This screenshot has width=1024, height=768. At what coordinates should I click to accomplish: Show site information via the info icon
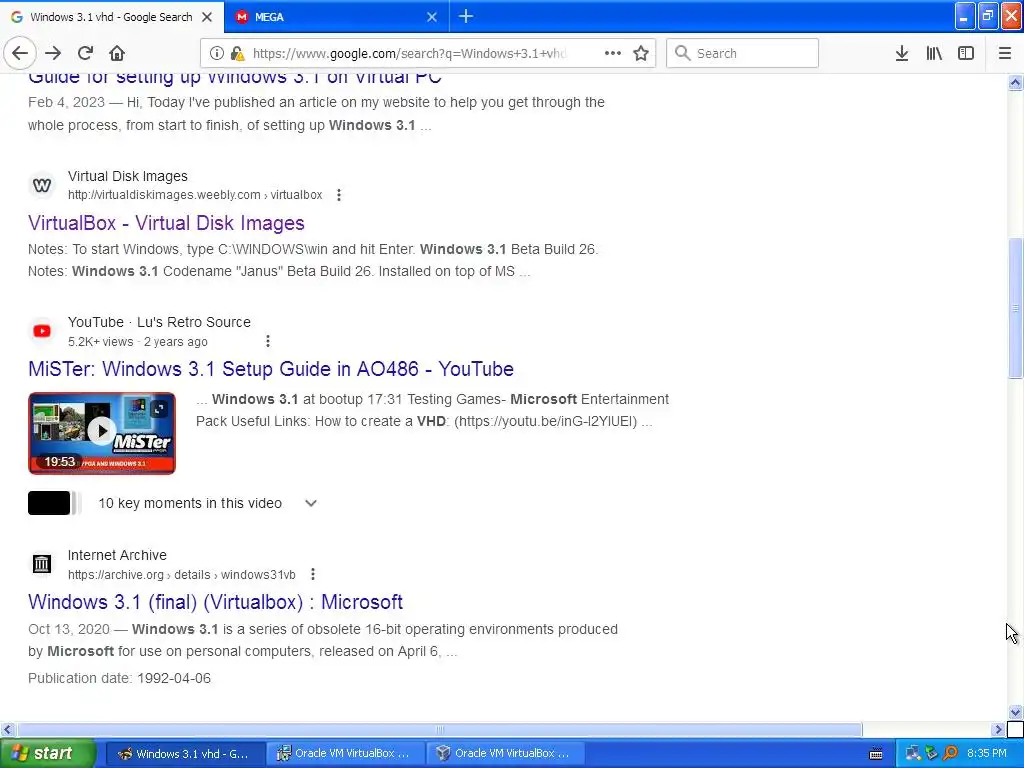(x=217, y=54)
